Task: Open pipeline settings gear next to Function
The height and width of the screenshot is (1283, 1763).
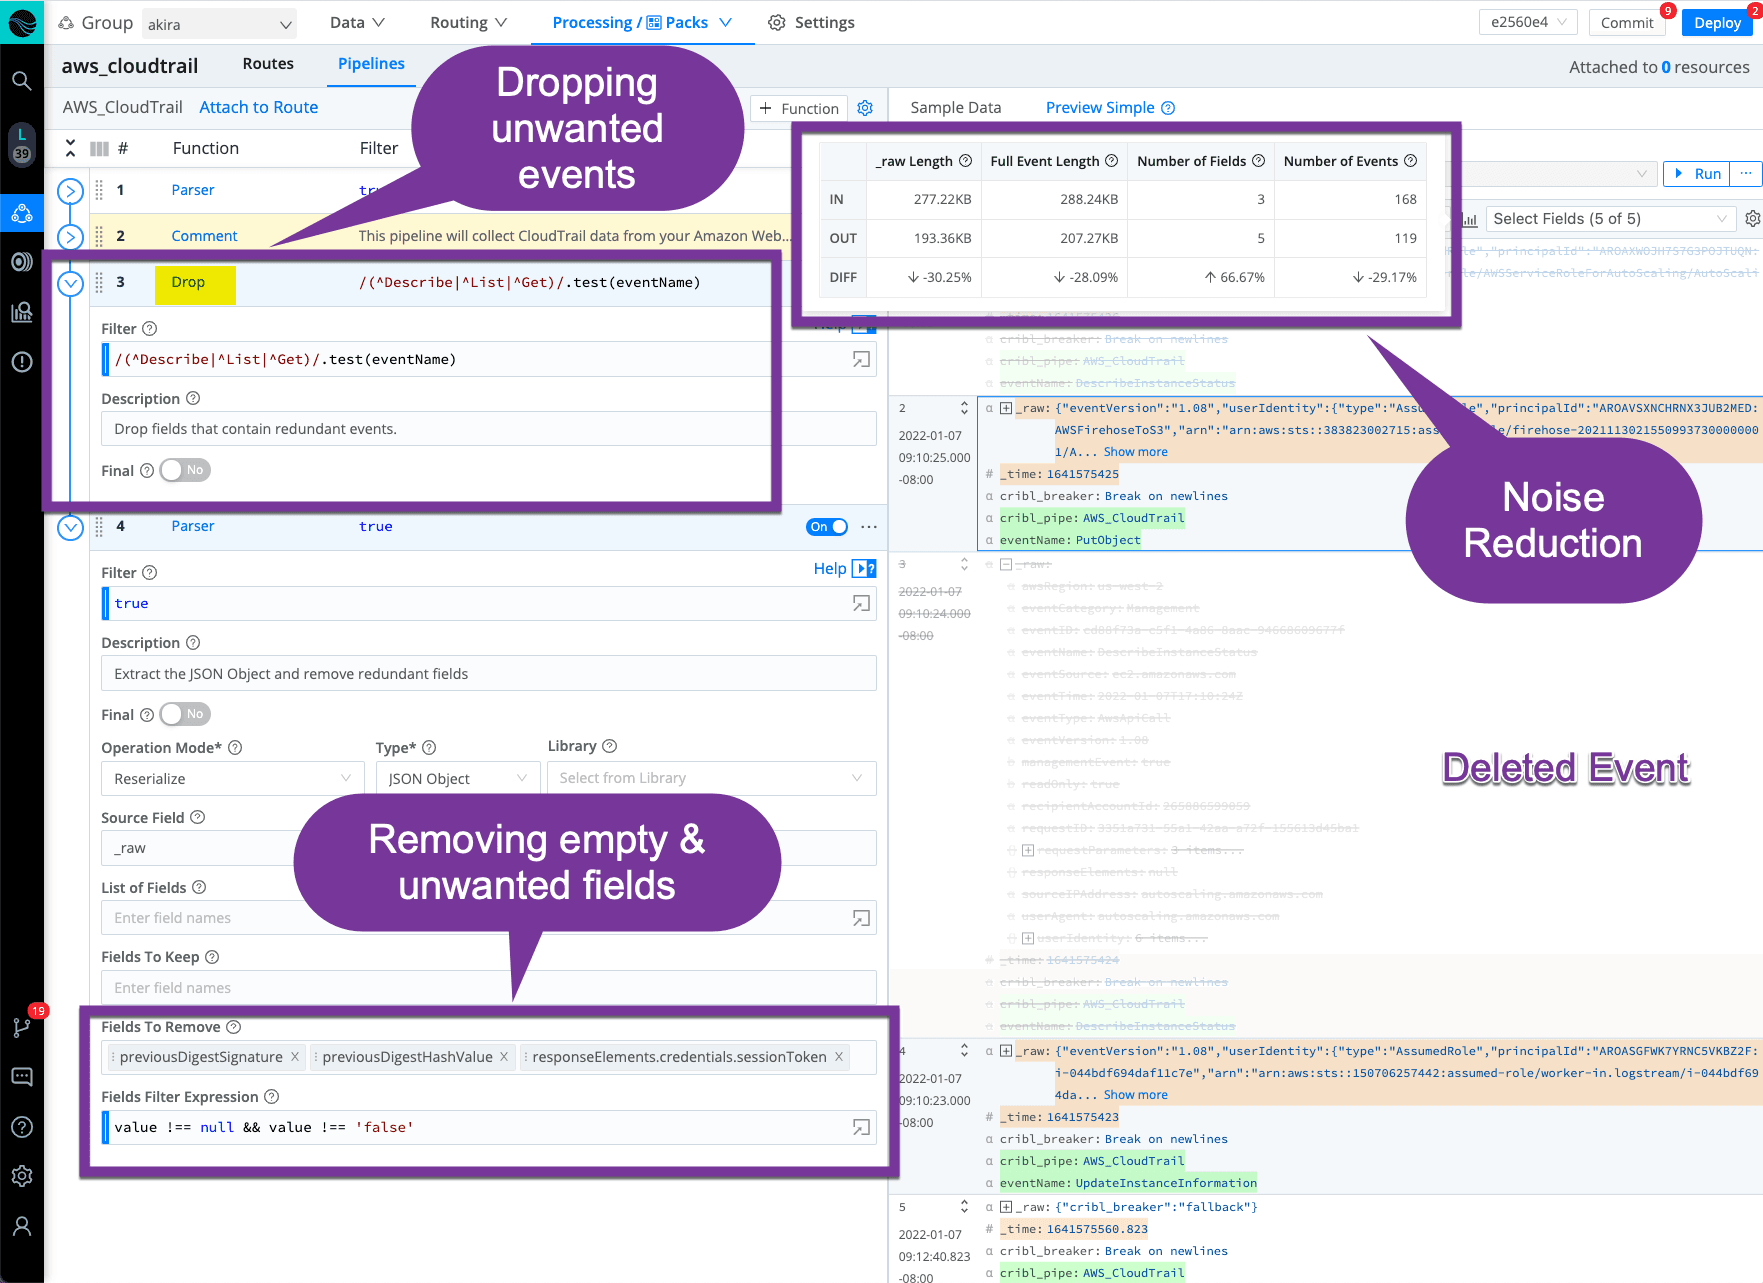Action: [865, 108]
